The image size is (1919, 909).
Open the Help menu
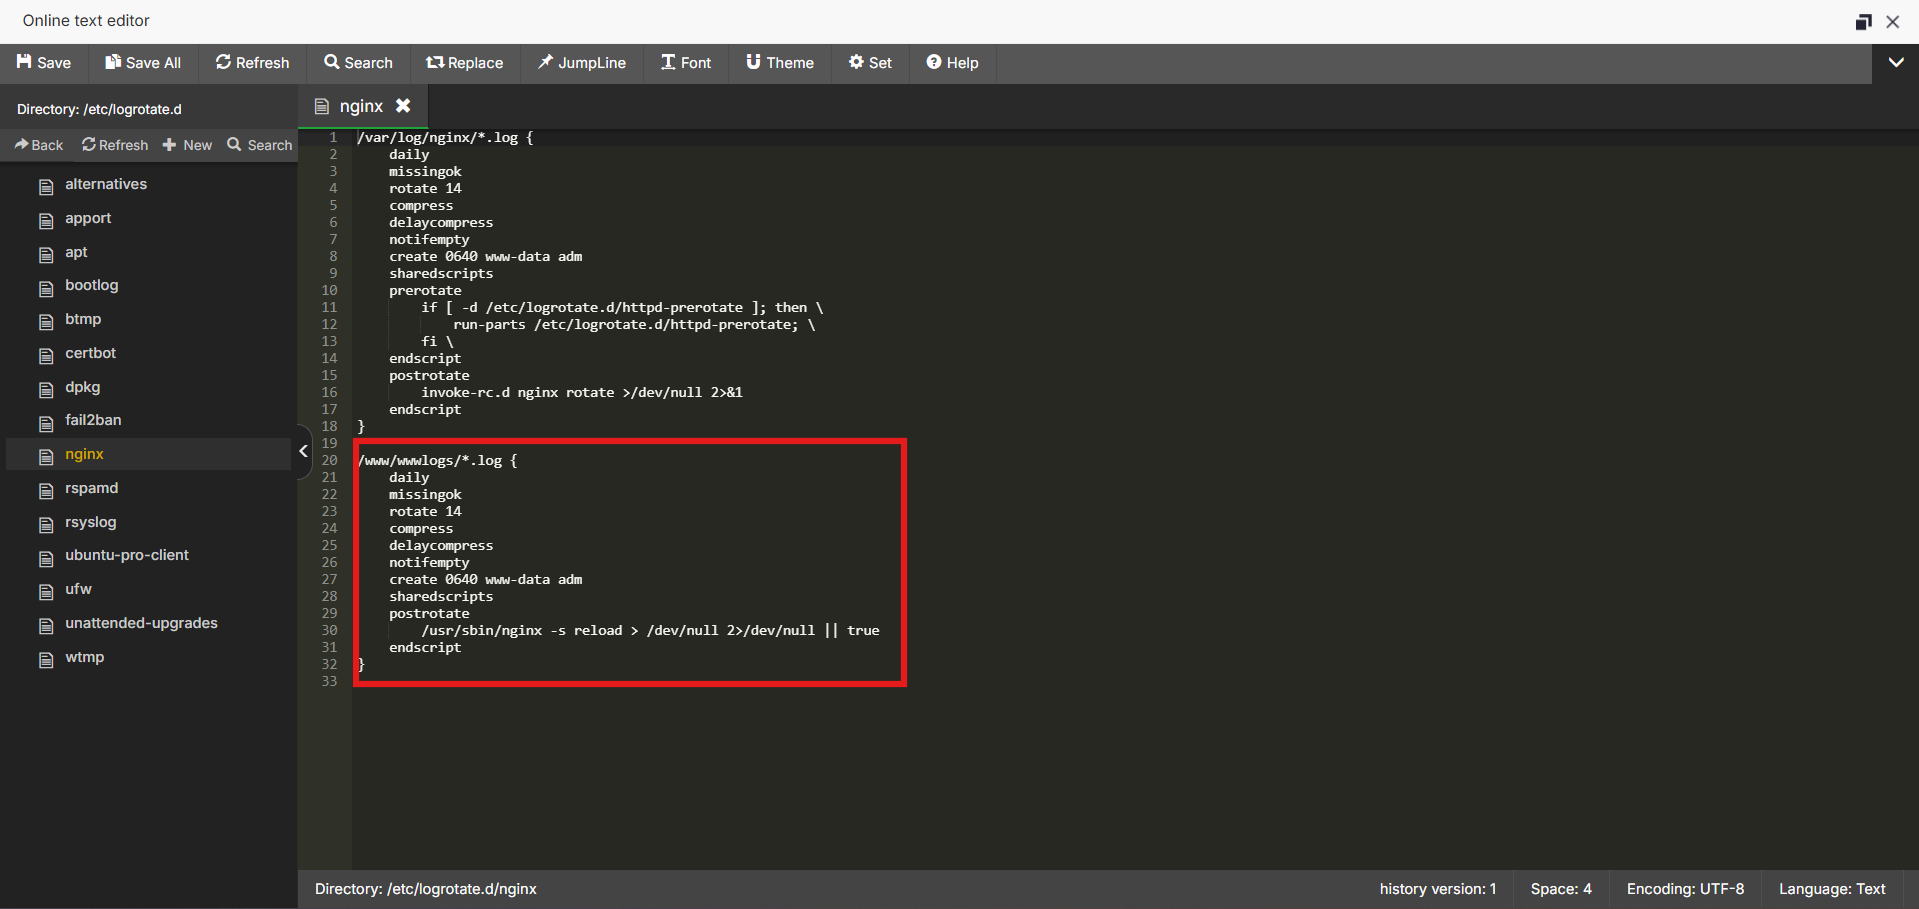pos(952,62)
